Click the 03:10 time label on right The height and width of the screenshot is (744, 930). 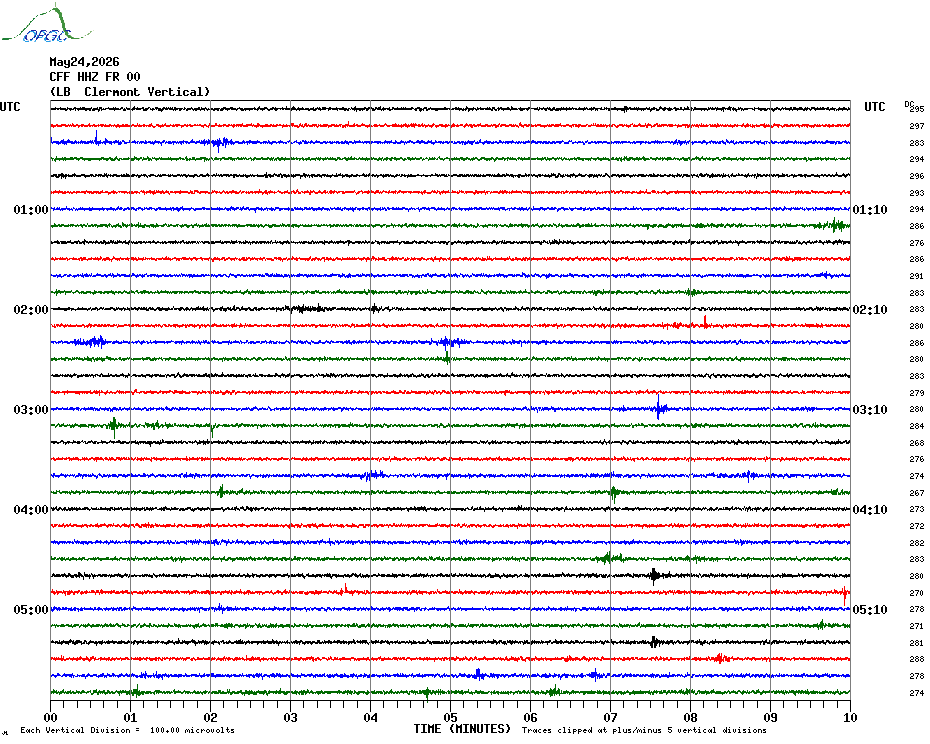click(870, 409)
